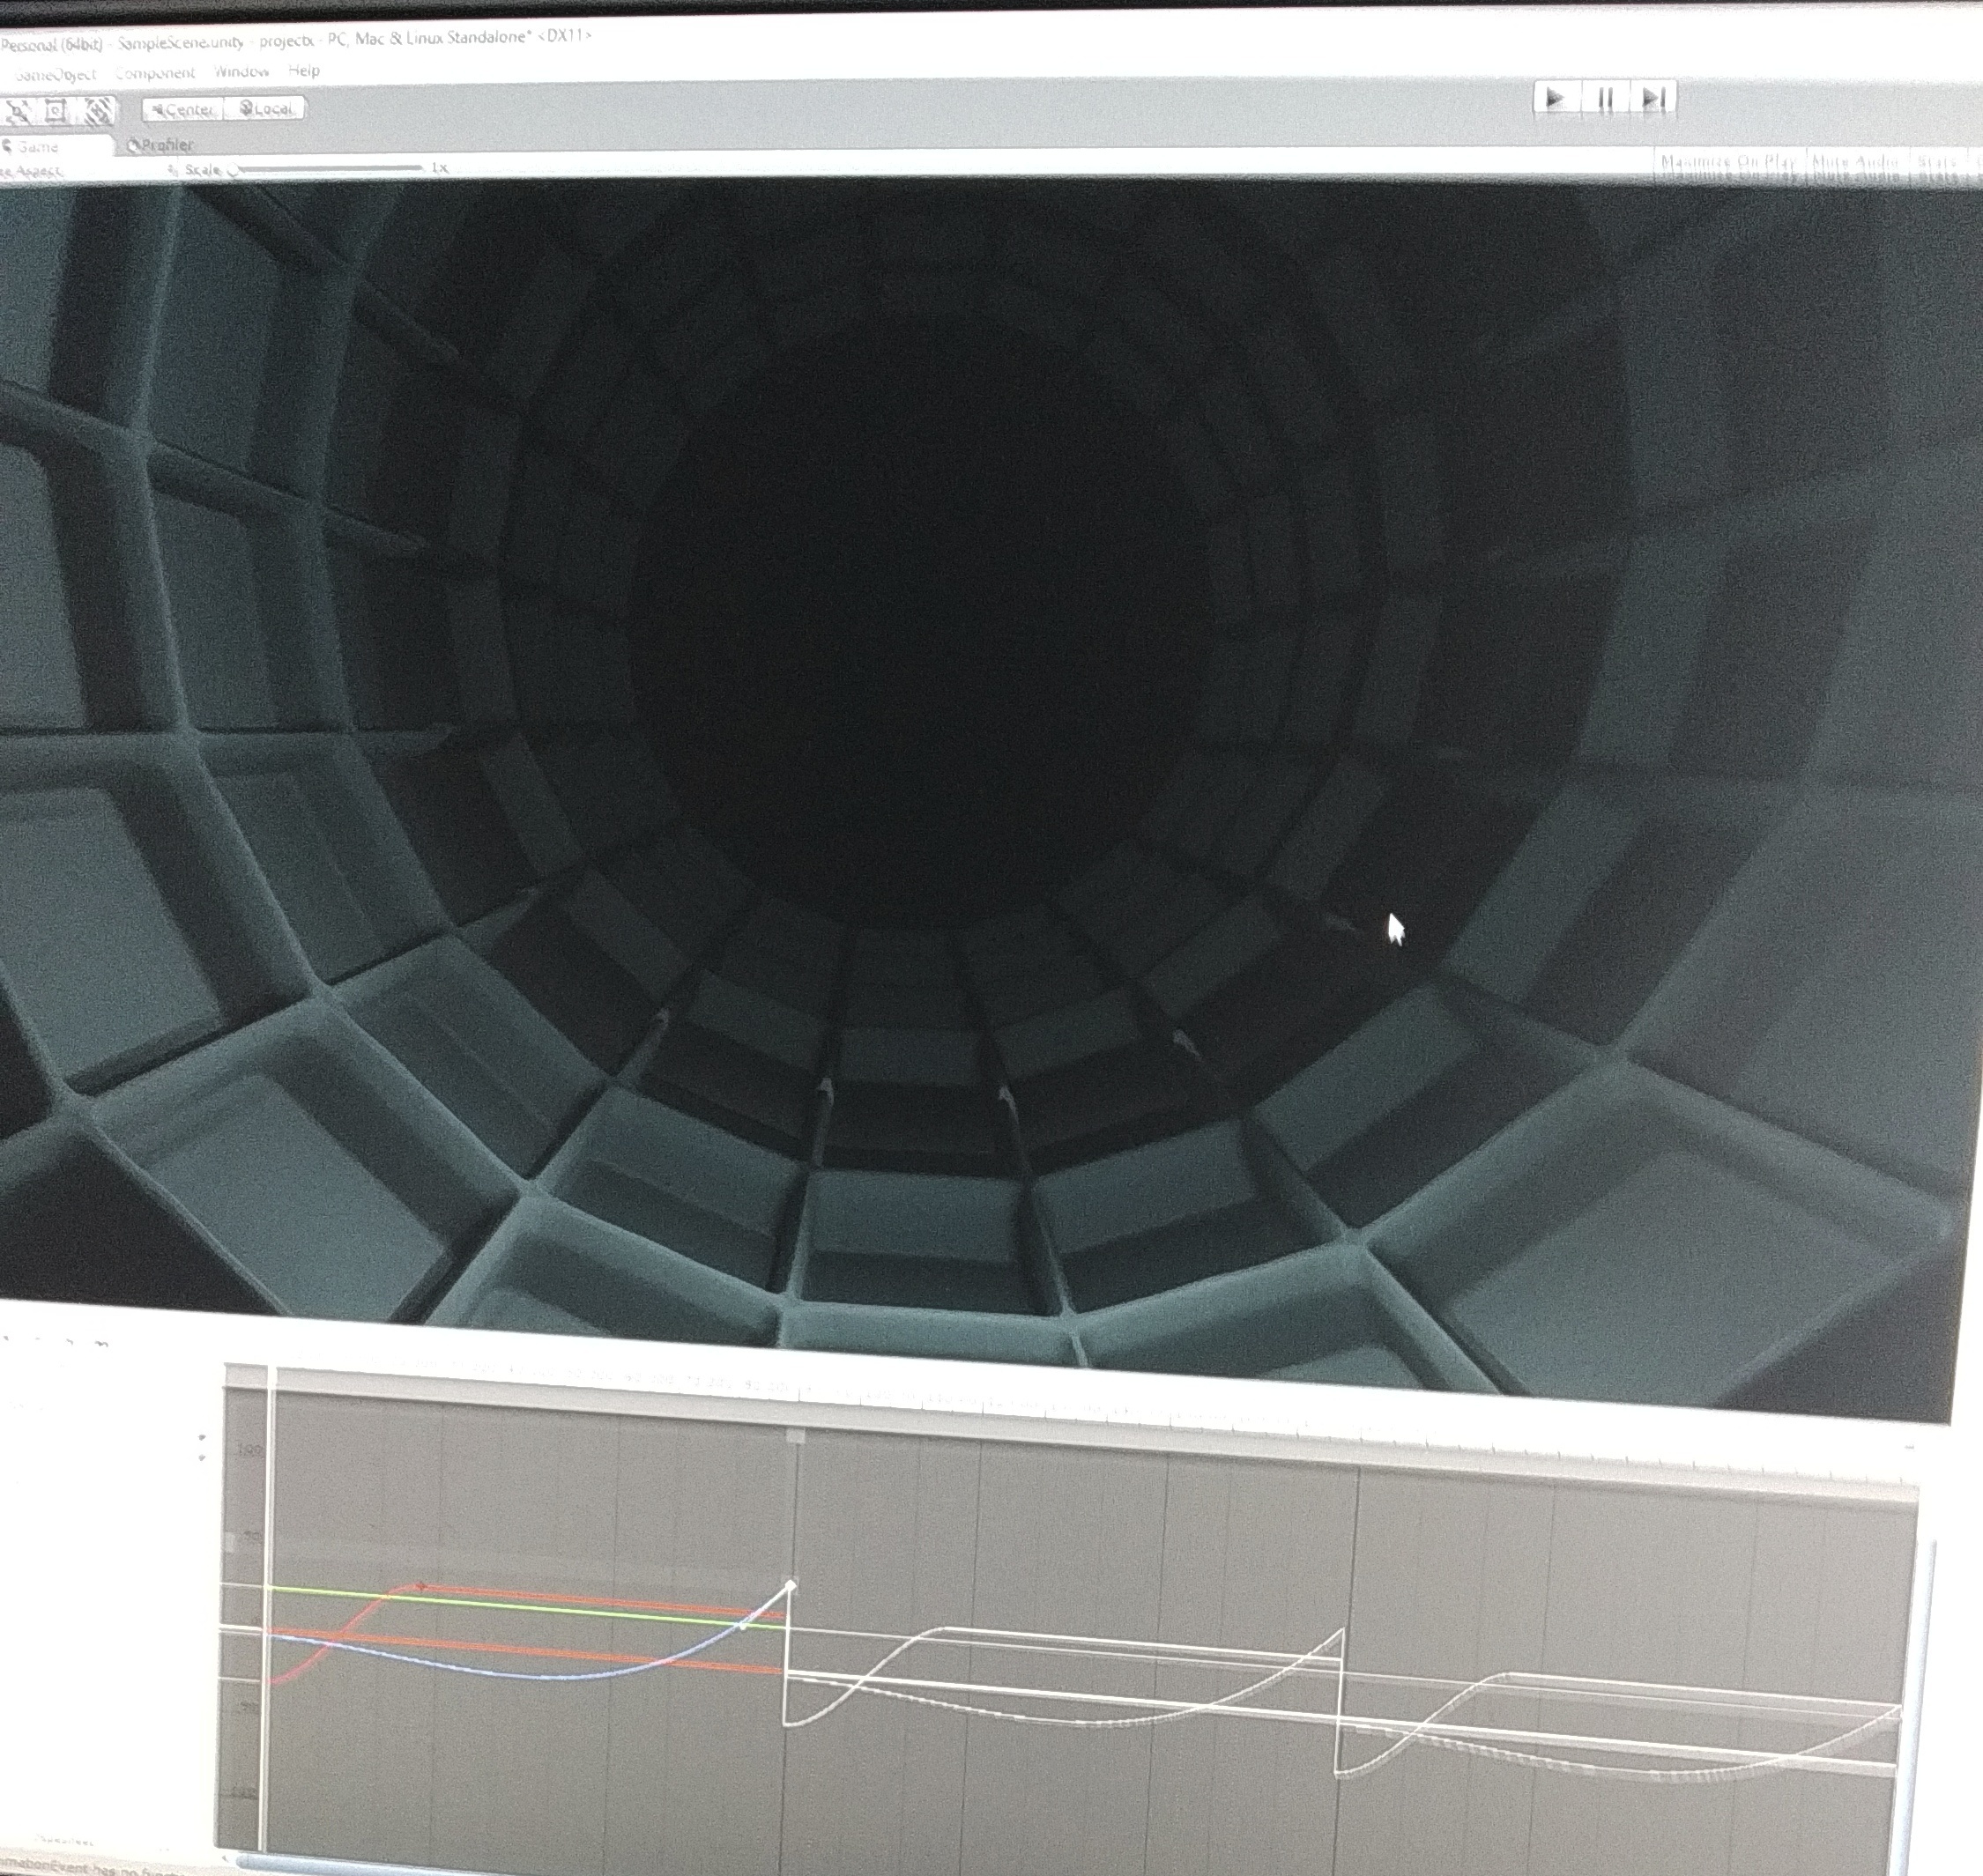This screenshot has height=1876, width=1983.
Task: Toggle Maximize On Play
Action: 1728,162
